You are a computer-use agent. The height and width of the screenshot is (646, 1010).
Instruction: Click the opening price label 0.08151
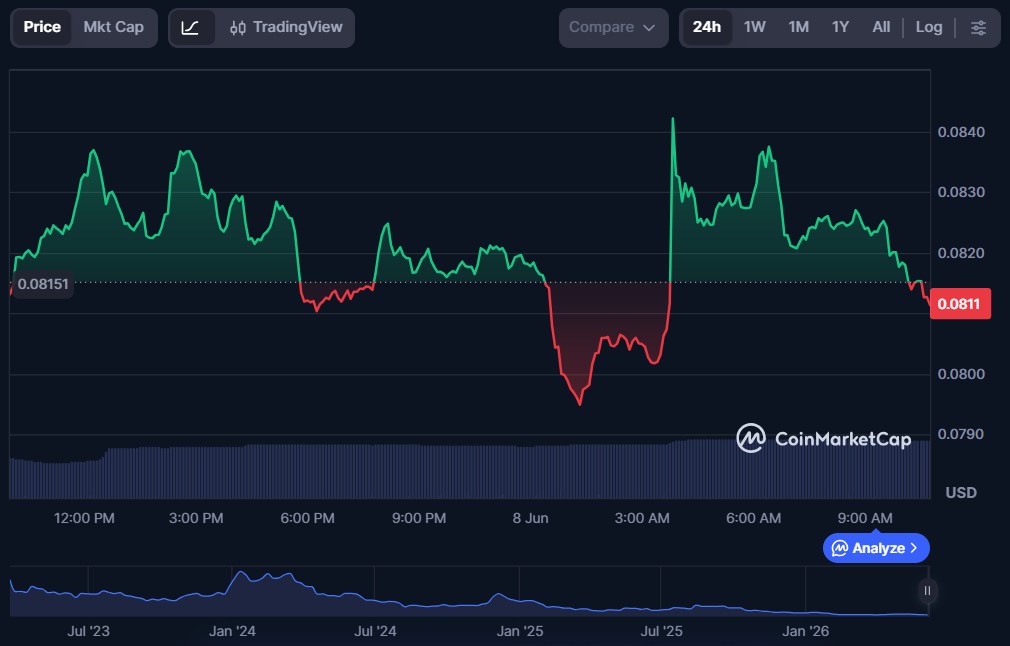pos(43,284)
